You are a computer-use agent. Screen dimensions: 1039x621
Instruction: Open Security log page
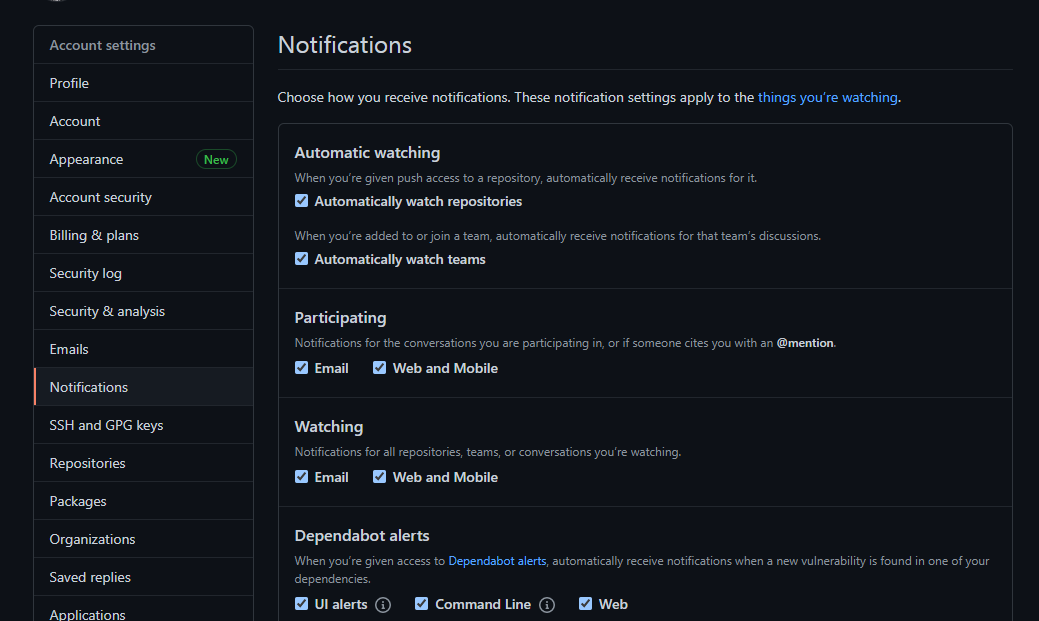click(x=143, y=273)
